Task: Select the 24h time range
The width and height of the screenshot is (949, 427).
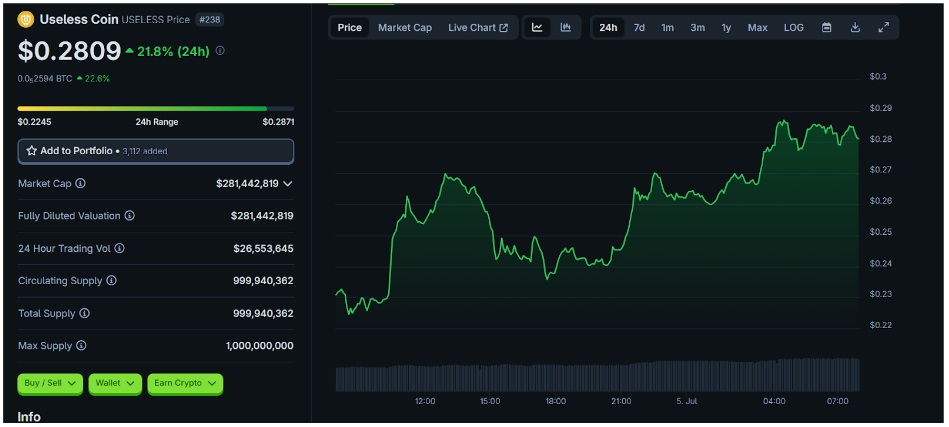Action: [x=608, y=28]
